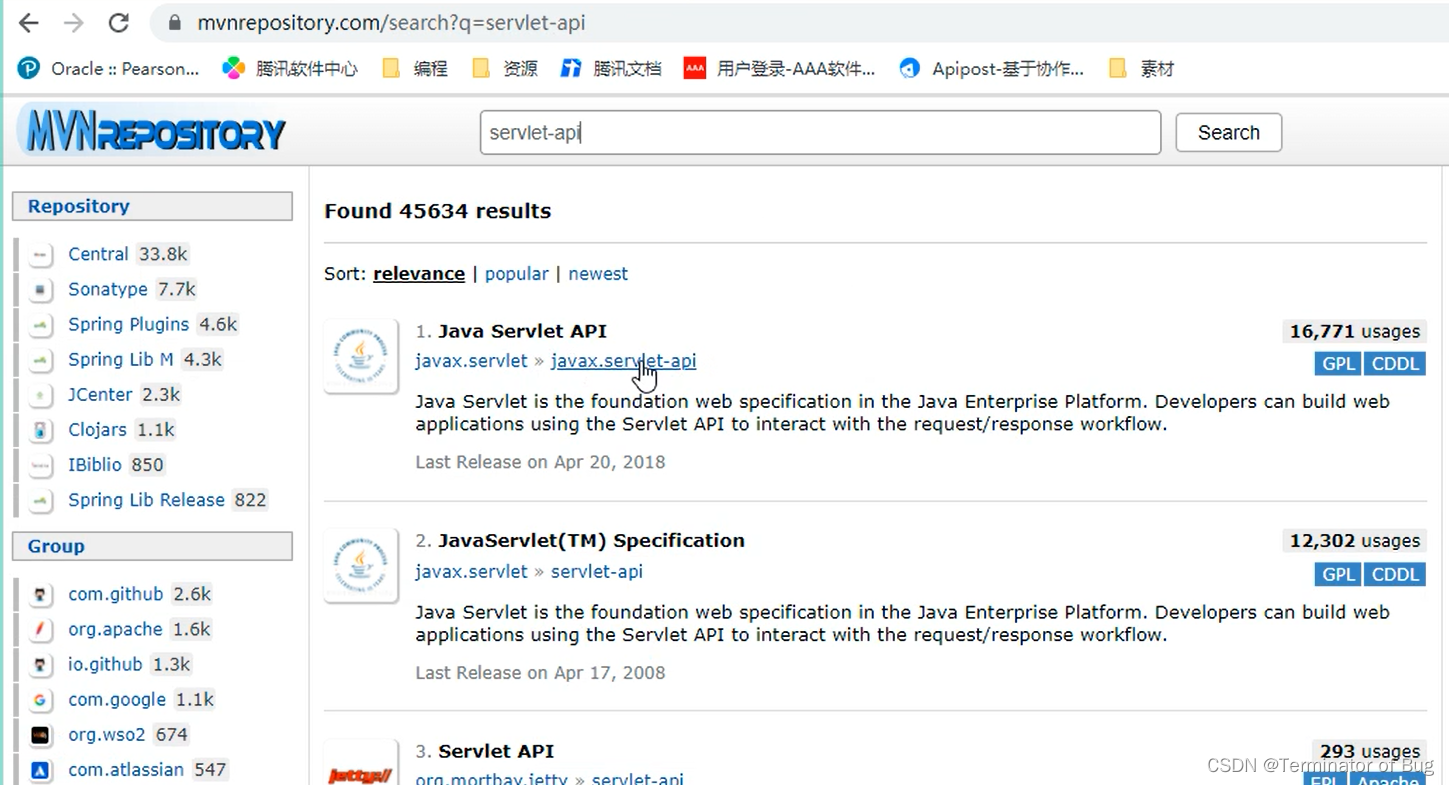Open the 编程 bookmarks folder
The image size is (1449, 785).
click(415, 68)
